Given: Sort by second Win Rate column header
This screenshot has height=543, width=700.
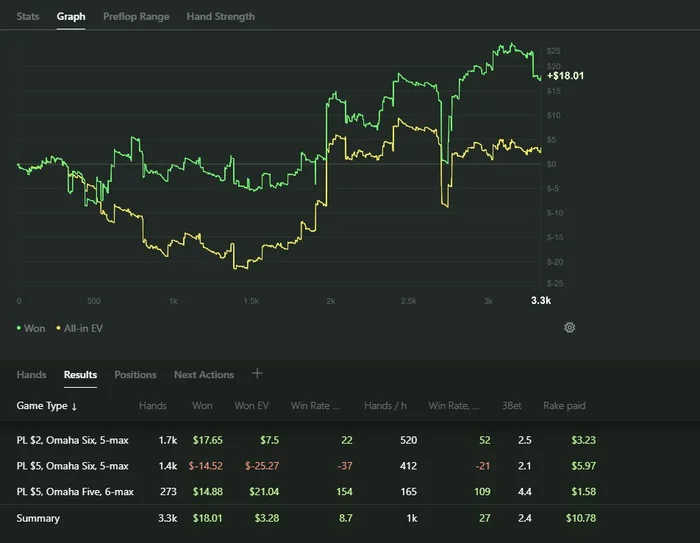Looking at the screenshot, I should pos(454,405).
